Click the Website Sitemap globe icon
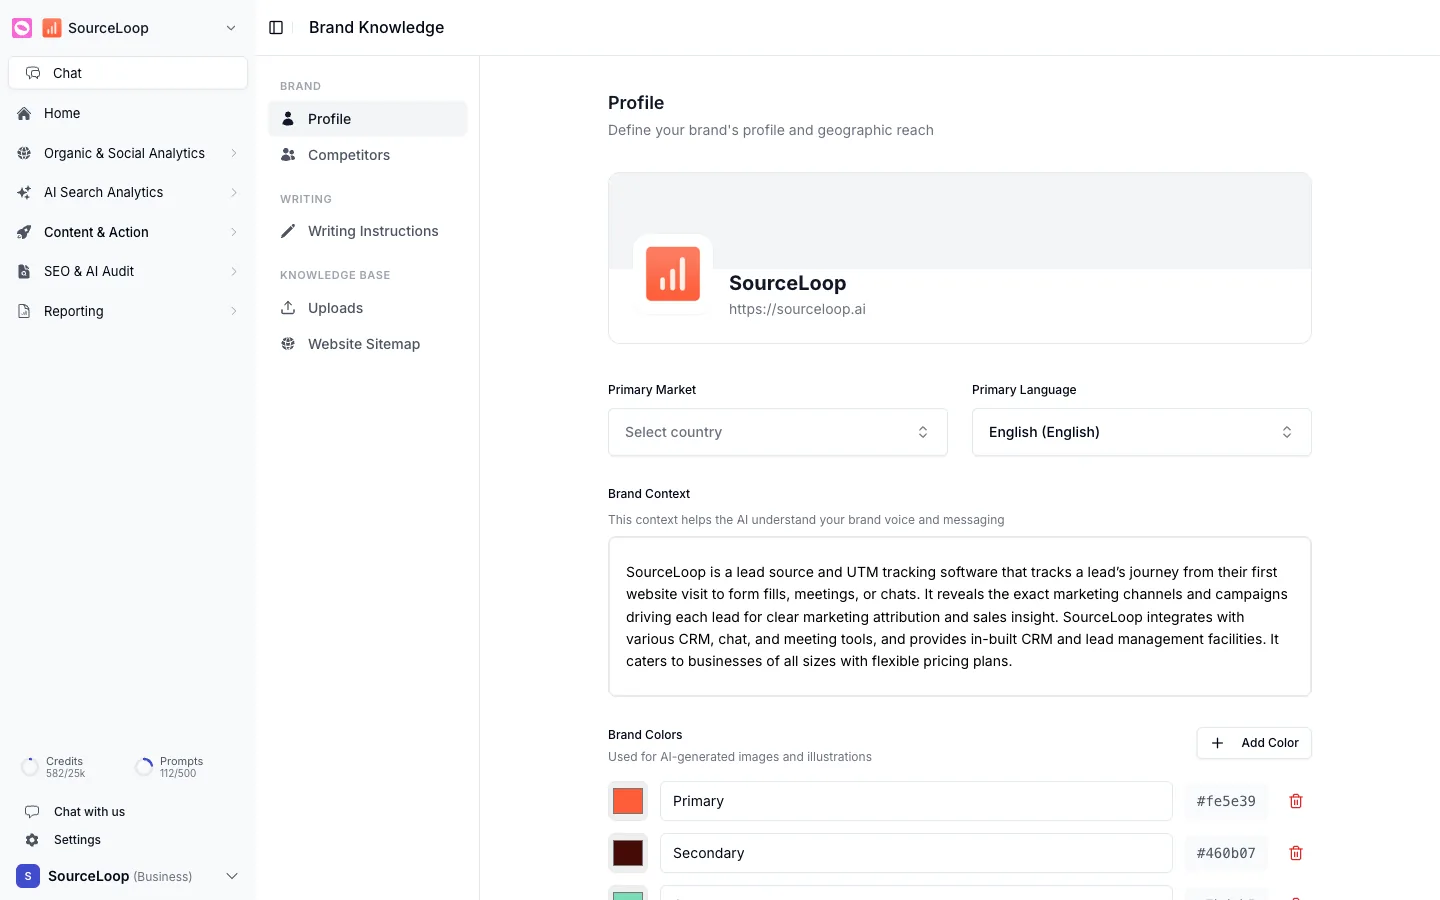The height and width of the screenshot is (900, 1440). [x=288, y=344]
